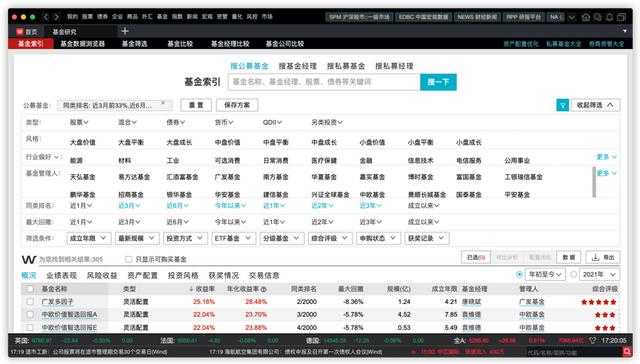This screenshot has height=364, width=640.
Task: Click the red search icon in status bar
Action: [x=627, y=352]
